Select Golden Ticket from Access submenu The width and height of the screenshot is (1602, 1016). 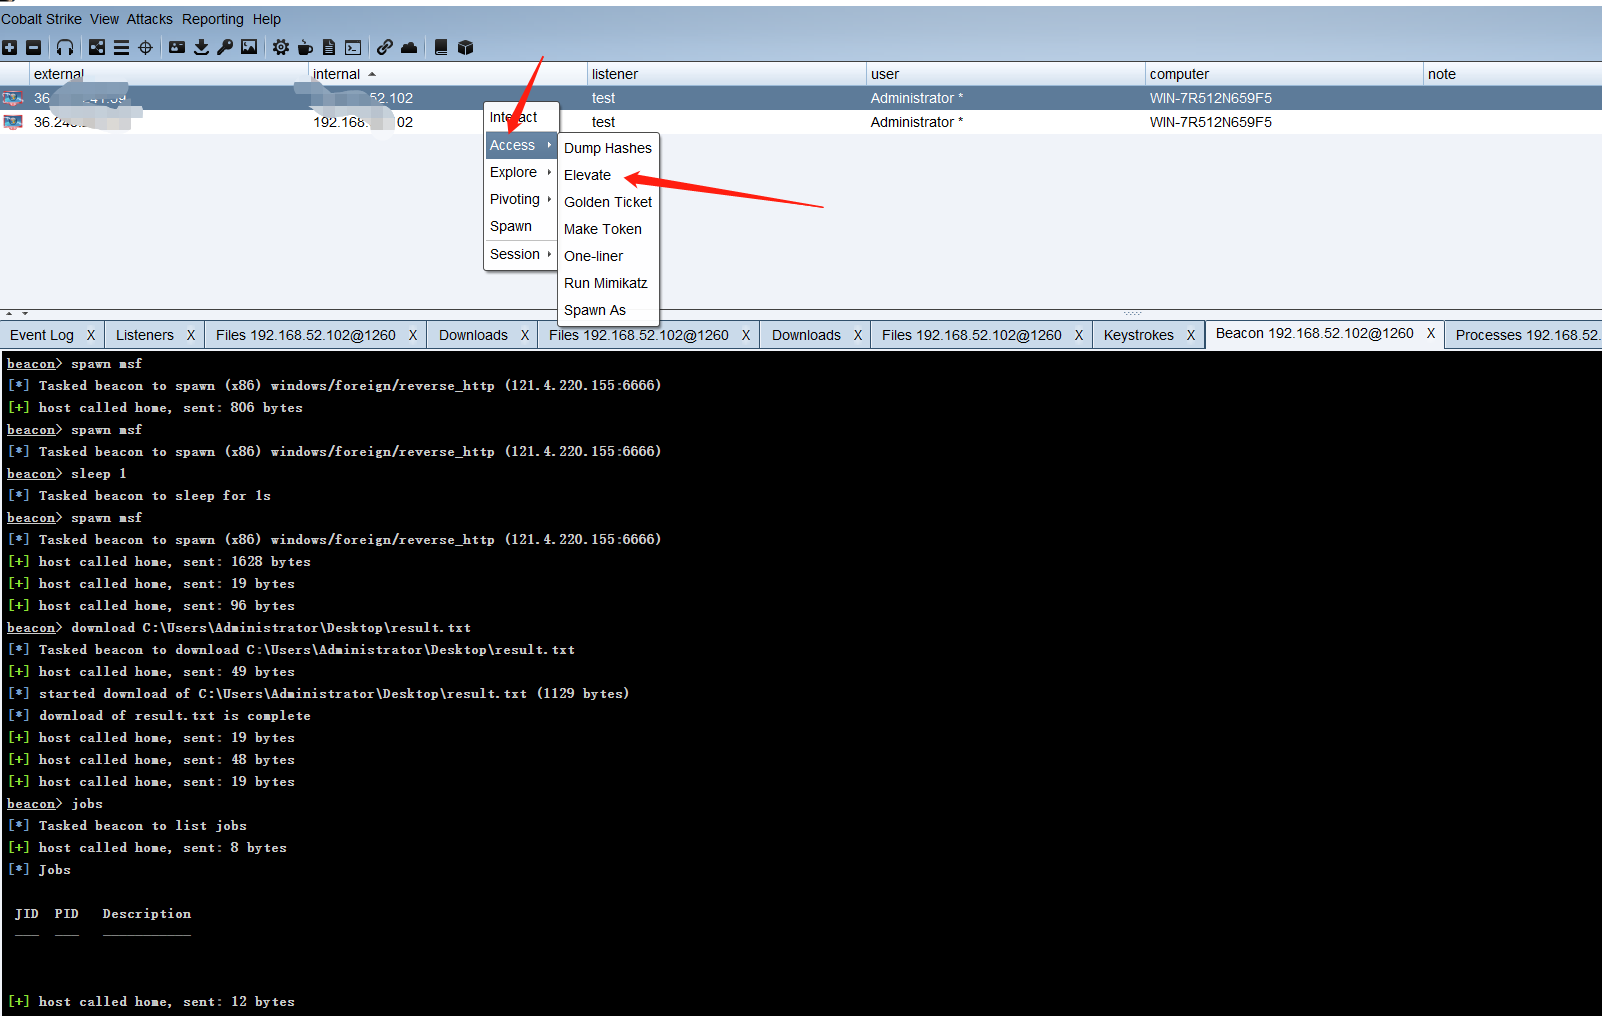608,202
